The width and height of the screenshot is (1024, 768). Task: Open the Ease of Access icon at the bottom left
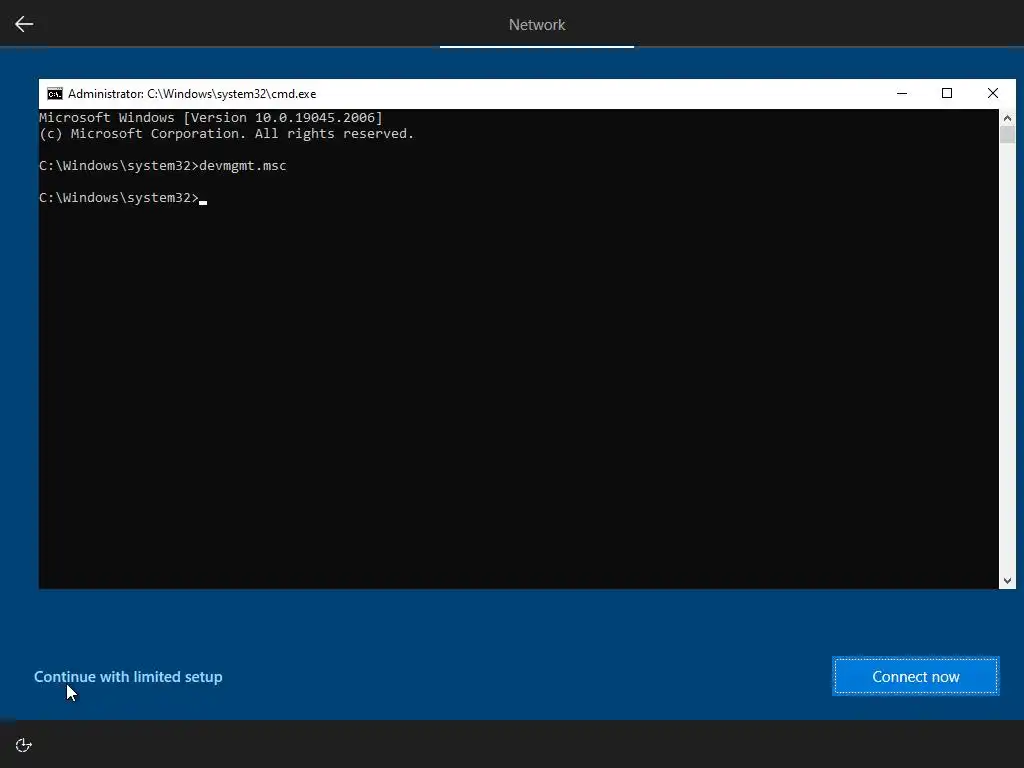click(x=24, y=745)
